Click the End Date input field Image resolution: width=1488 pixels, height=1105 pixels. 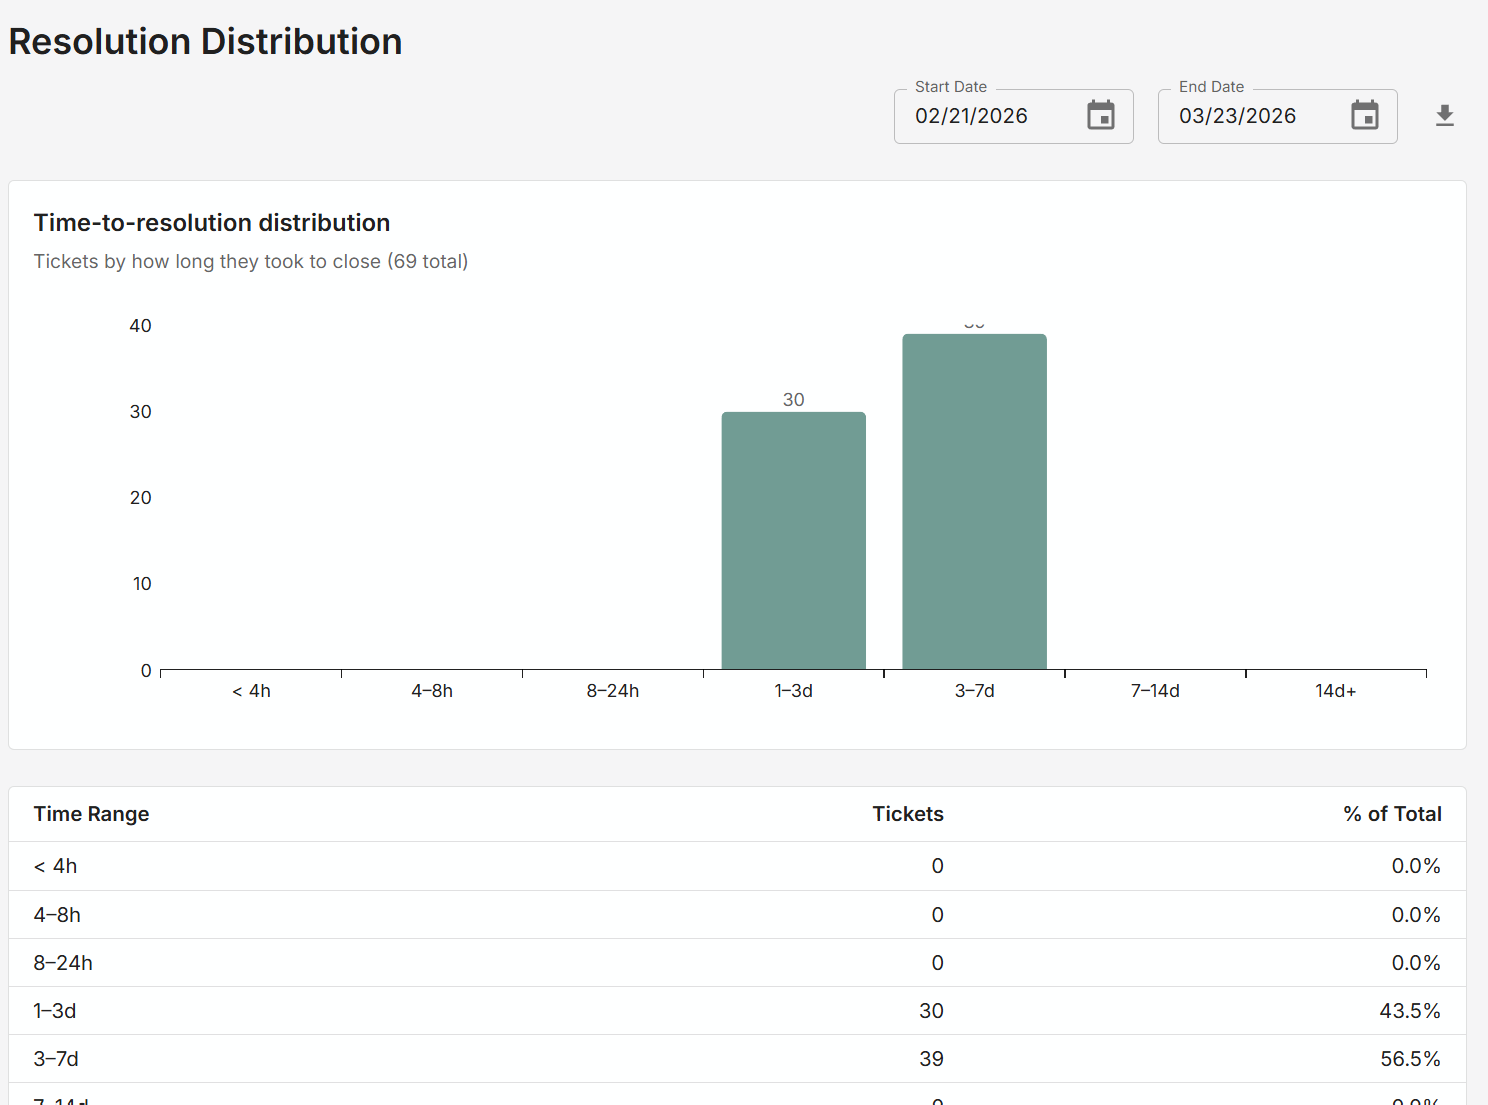coord(1245,115)
